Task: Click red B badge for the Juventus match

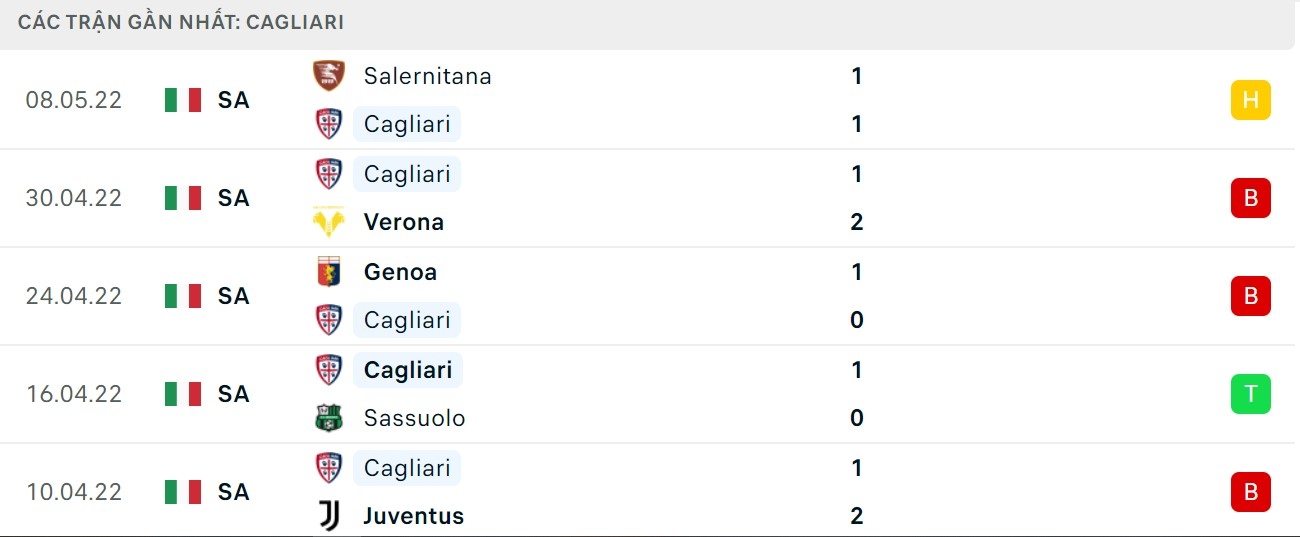Action: (1250, 492)
